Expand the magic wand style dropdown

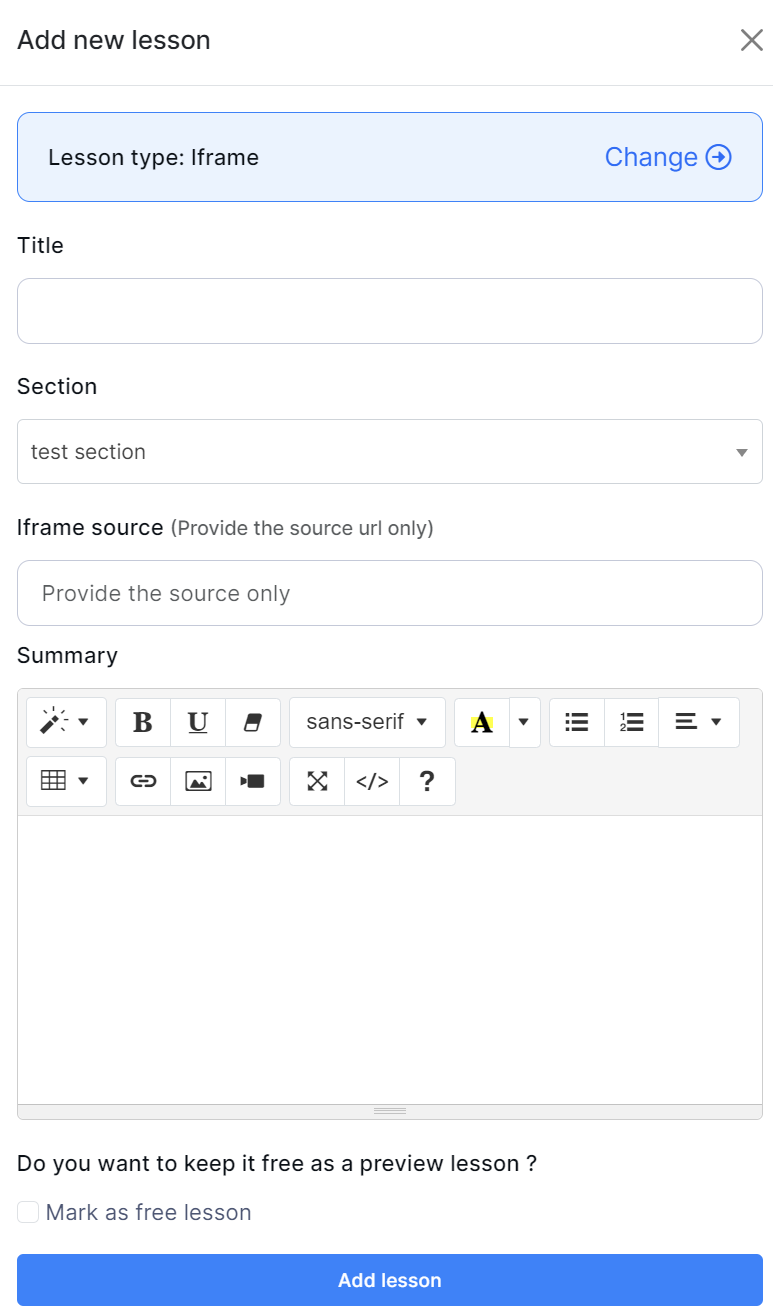click(66, 722)
